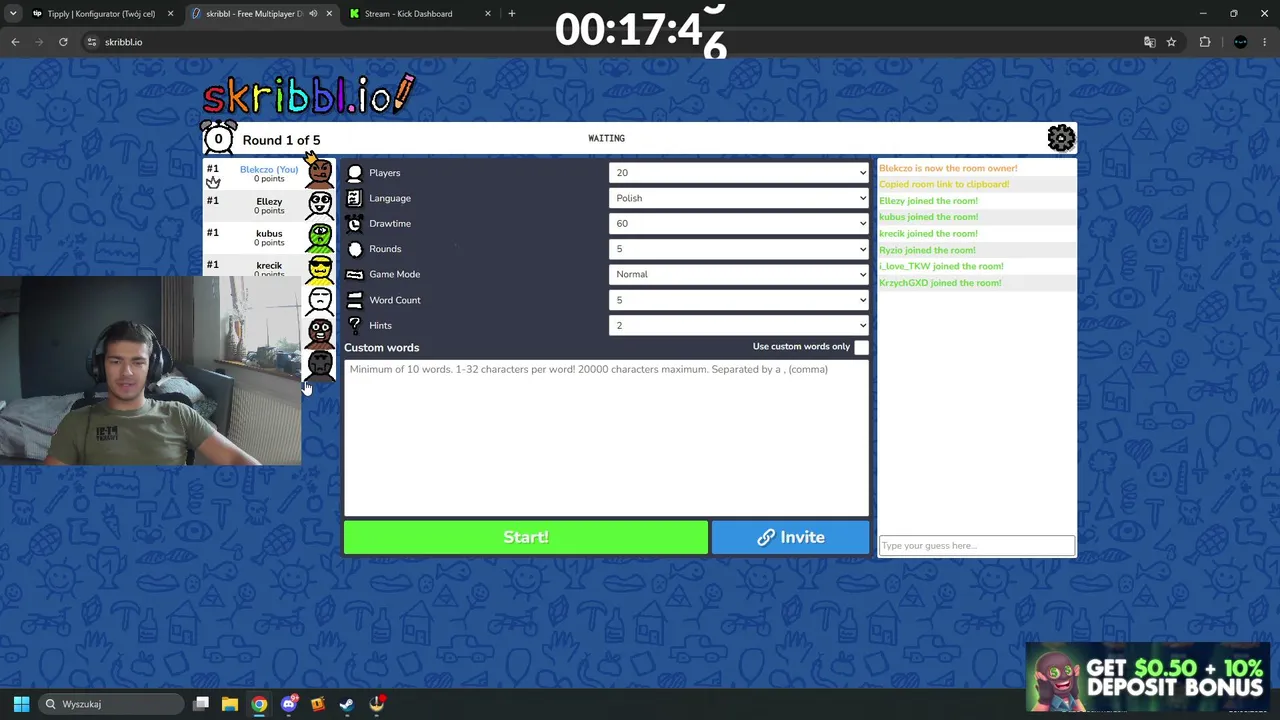Switch to the Stream - Kick Dashboard tab
Image resolution: width=1280 pixels, height=720 pixels.
click(x=420, y=14)
